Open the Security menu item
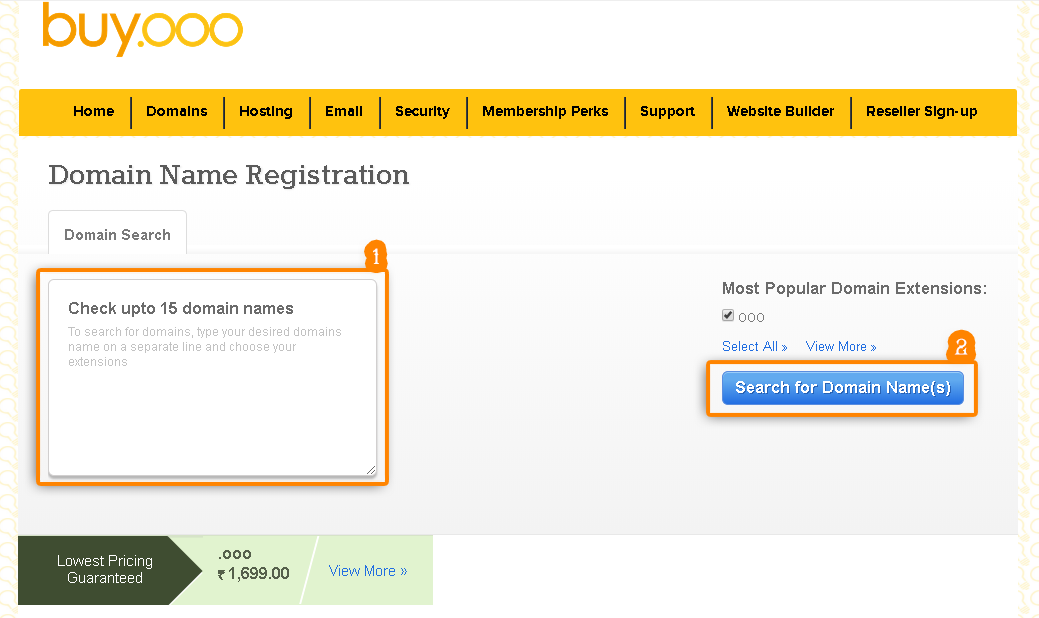Image resolution: width=1039 pixels, height=618 pixels. (x=422, y=112)
